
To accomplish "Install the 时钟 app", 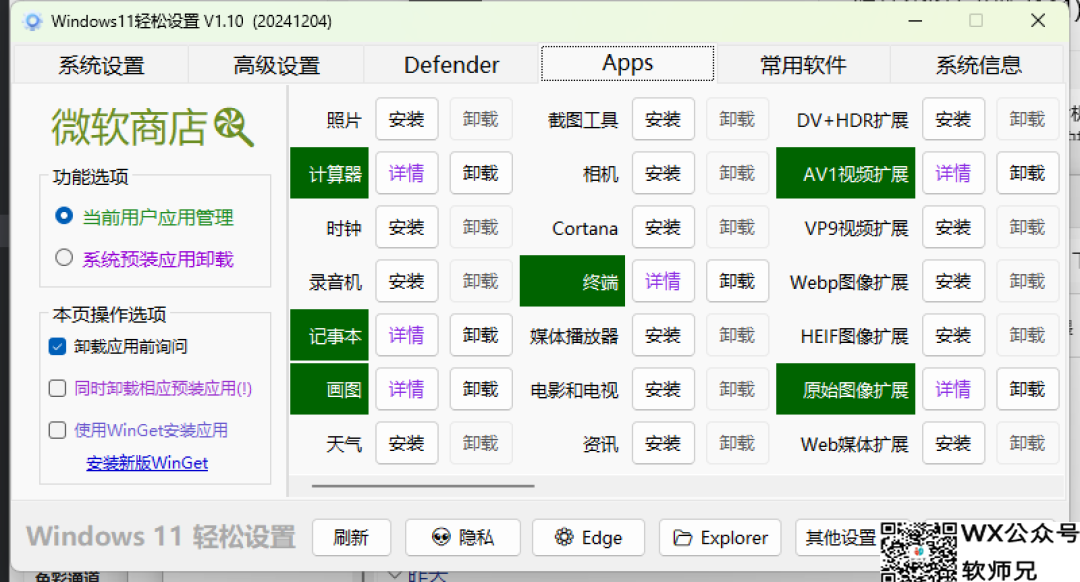I will point(406,227).
